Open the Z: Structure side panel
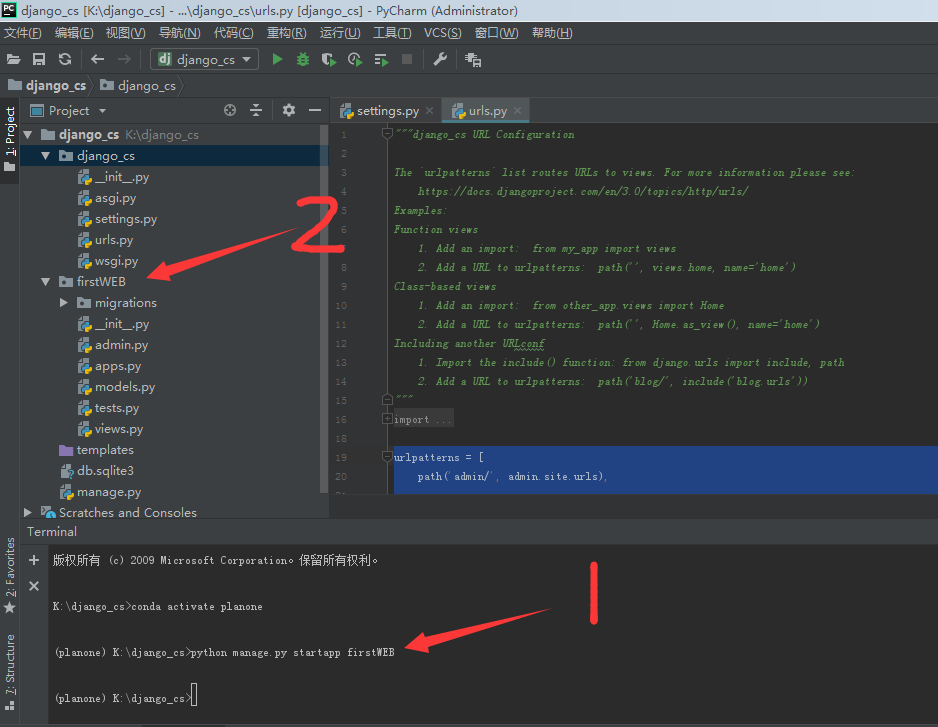The image size is (938, 727). pyautogui.click(x=10, y=671)
